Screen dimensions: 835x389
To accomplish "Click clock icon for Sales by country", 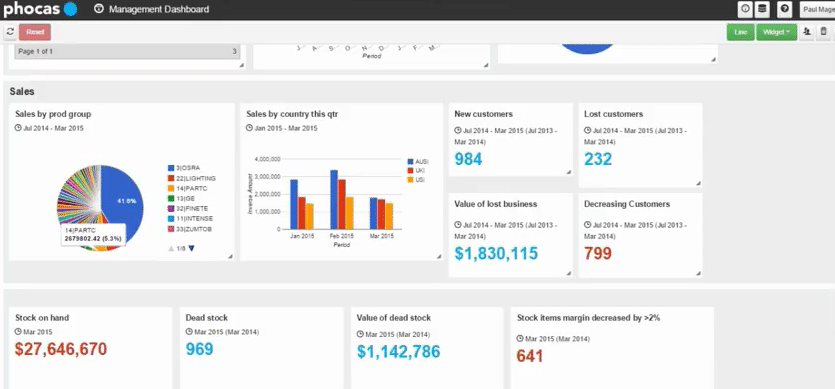I will point(249,128).
